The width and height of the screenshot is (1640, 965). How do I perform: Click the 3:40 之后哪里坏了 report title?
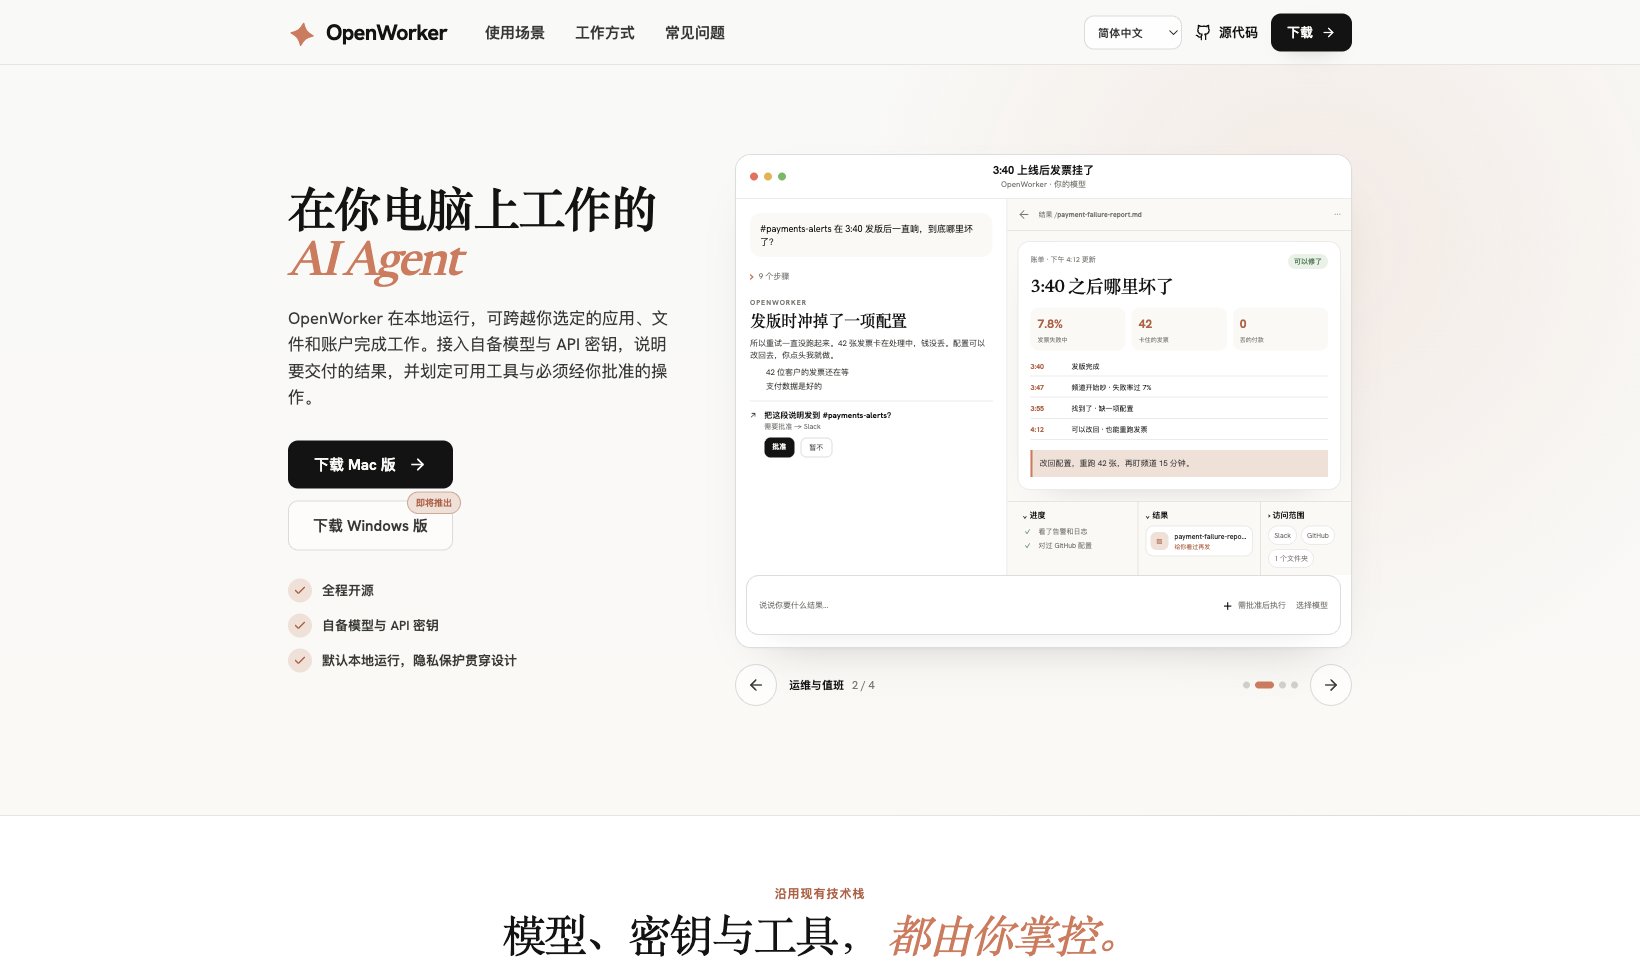(1101, 287)
